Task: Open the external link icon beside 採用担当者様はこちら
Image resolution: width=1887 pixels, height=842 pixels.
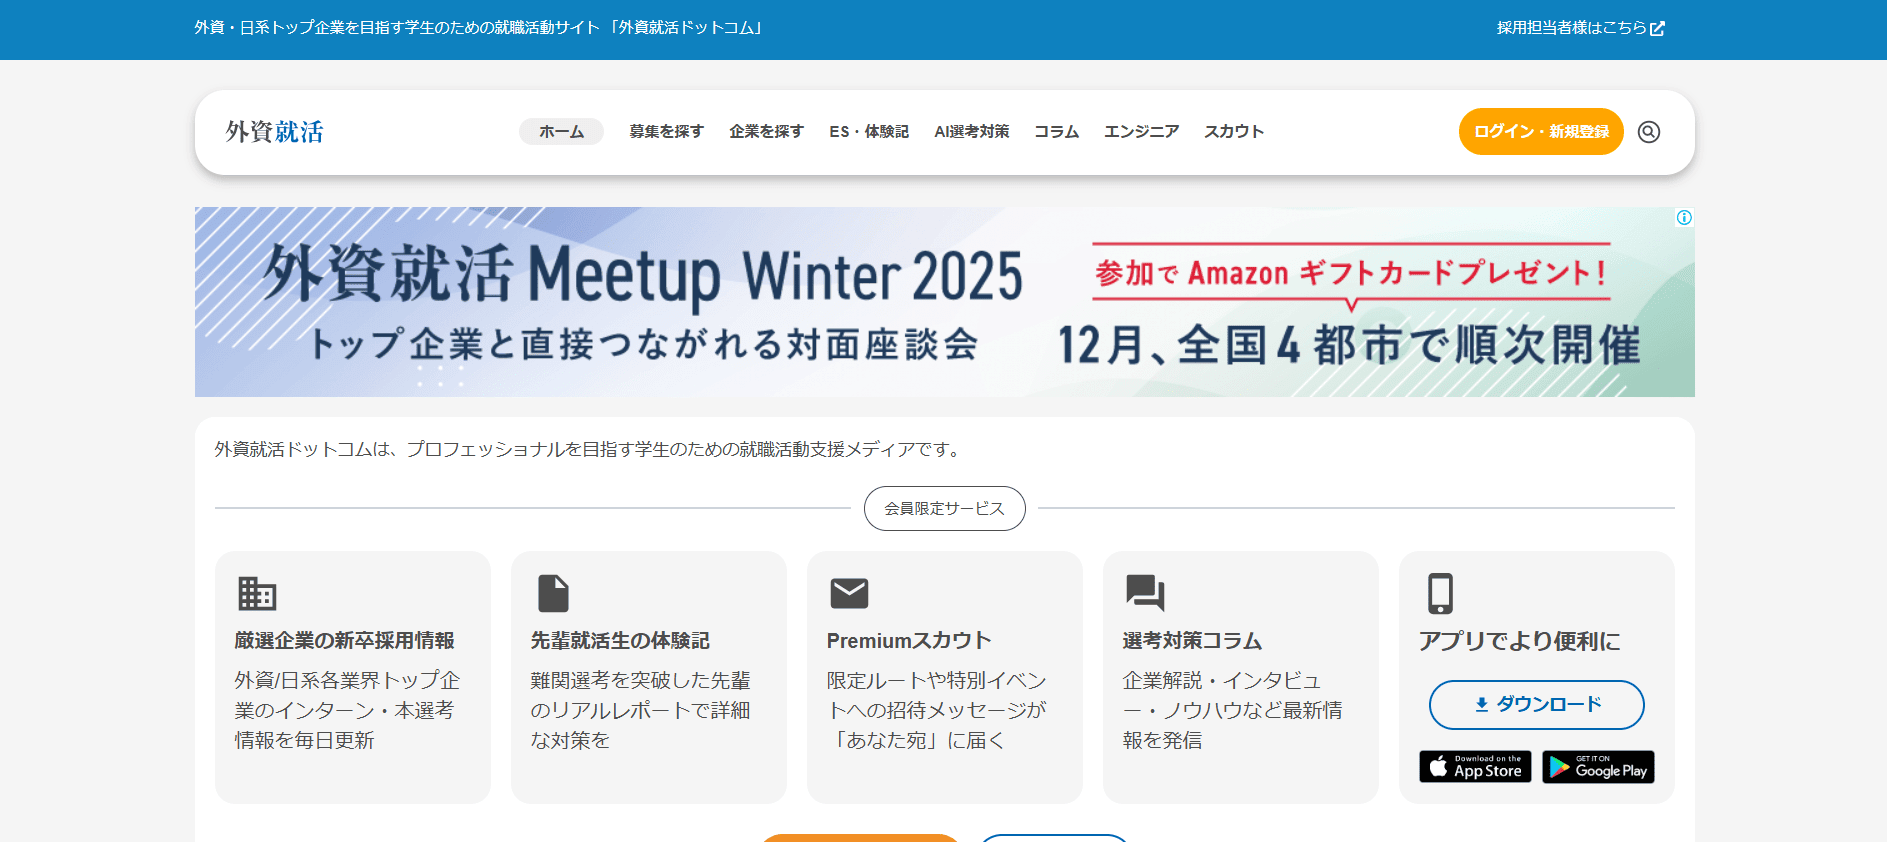Action: point(1657,28)
